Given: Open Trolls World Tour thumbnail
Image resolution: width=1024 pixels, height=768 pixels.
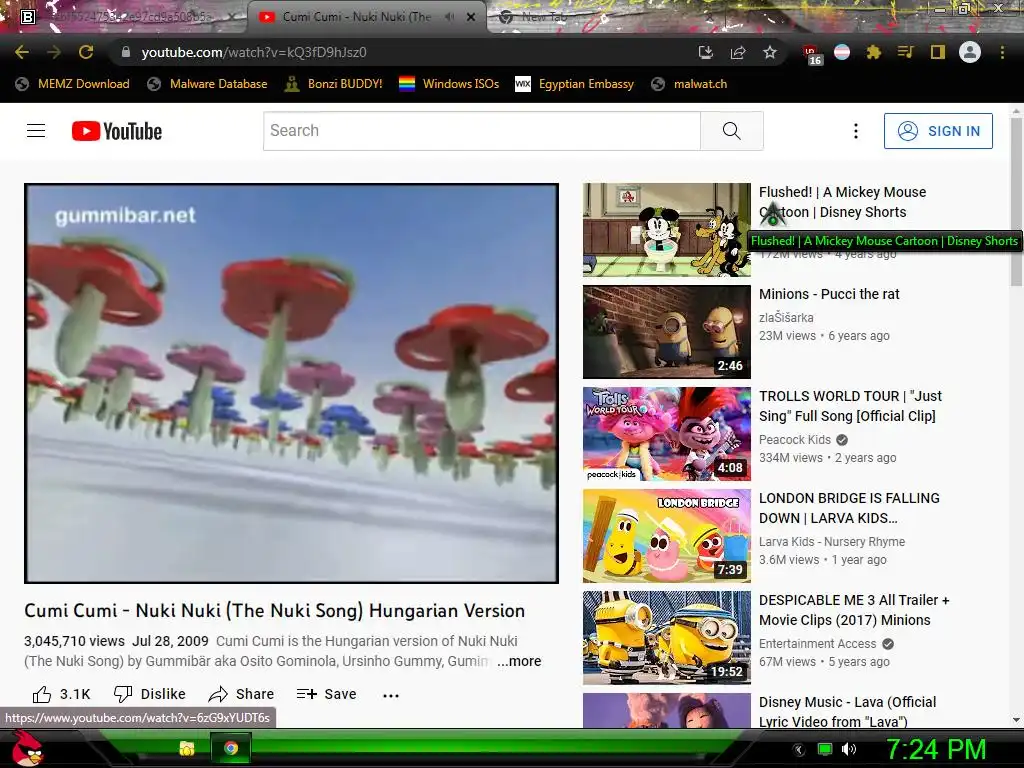Looking at the screenshot, I should click(667, 434).
